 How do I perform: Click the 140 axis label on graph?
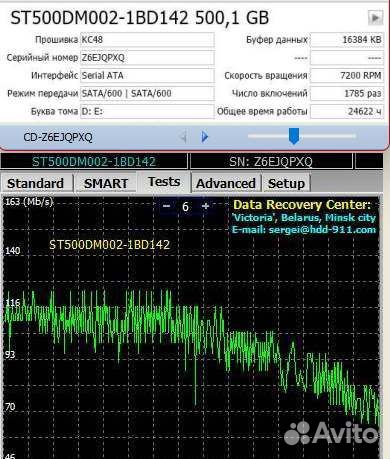(x=13, y=250)
